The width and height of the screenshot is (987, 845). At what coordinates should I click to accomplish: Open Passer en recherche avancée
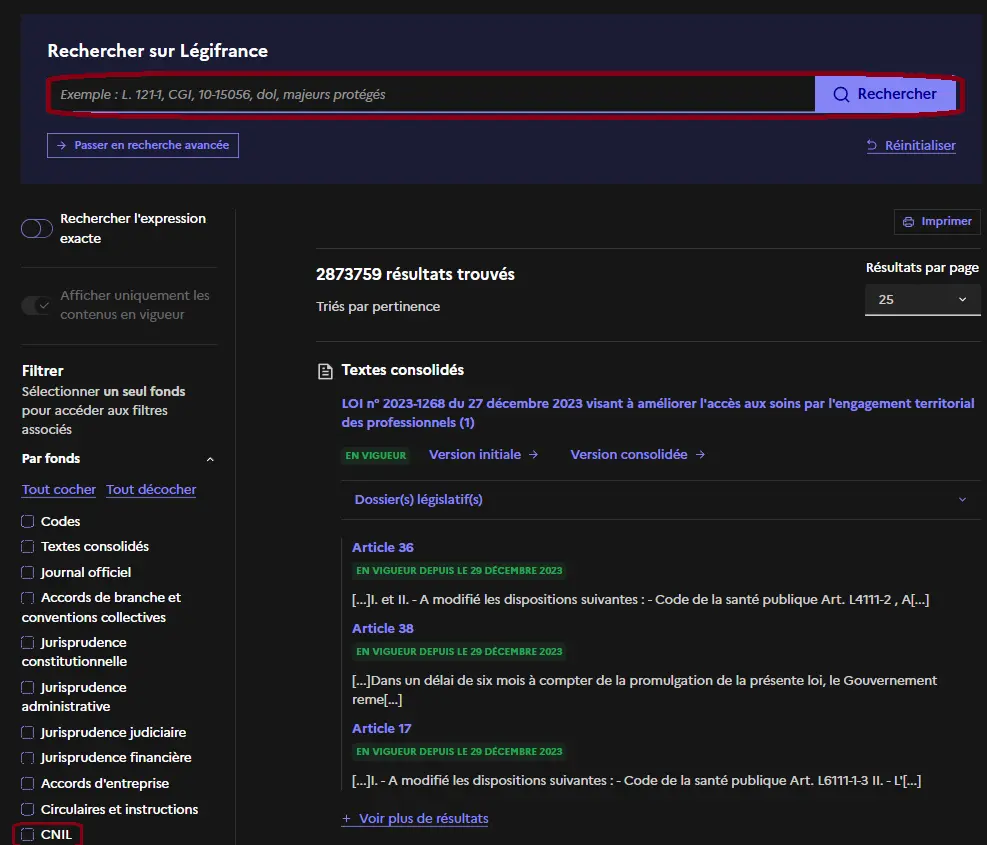pos(143,145)
